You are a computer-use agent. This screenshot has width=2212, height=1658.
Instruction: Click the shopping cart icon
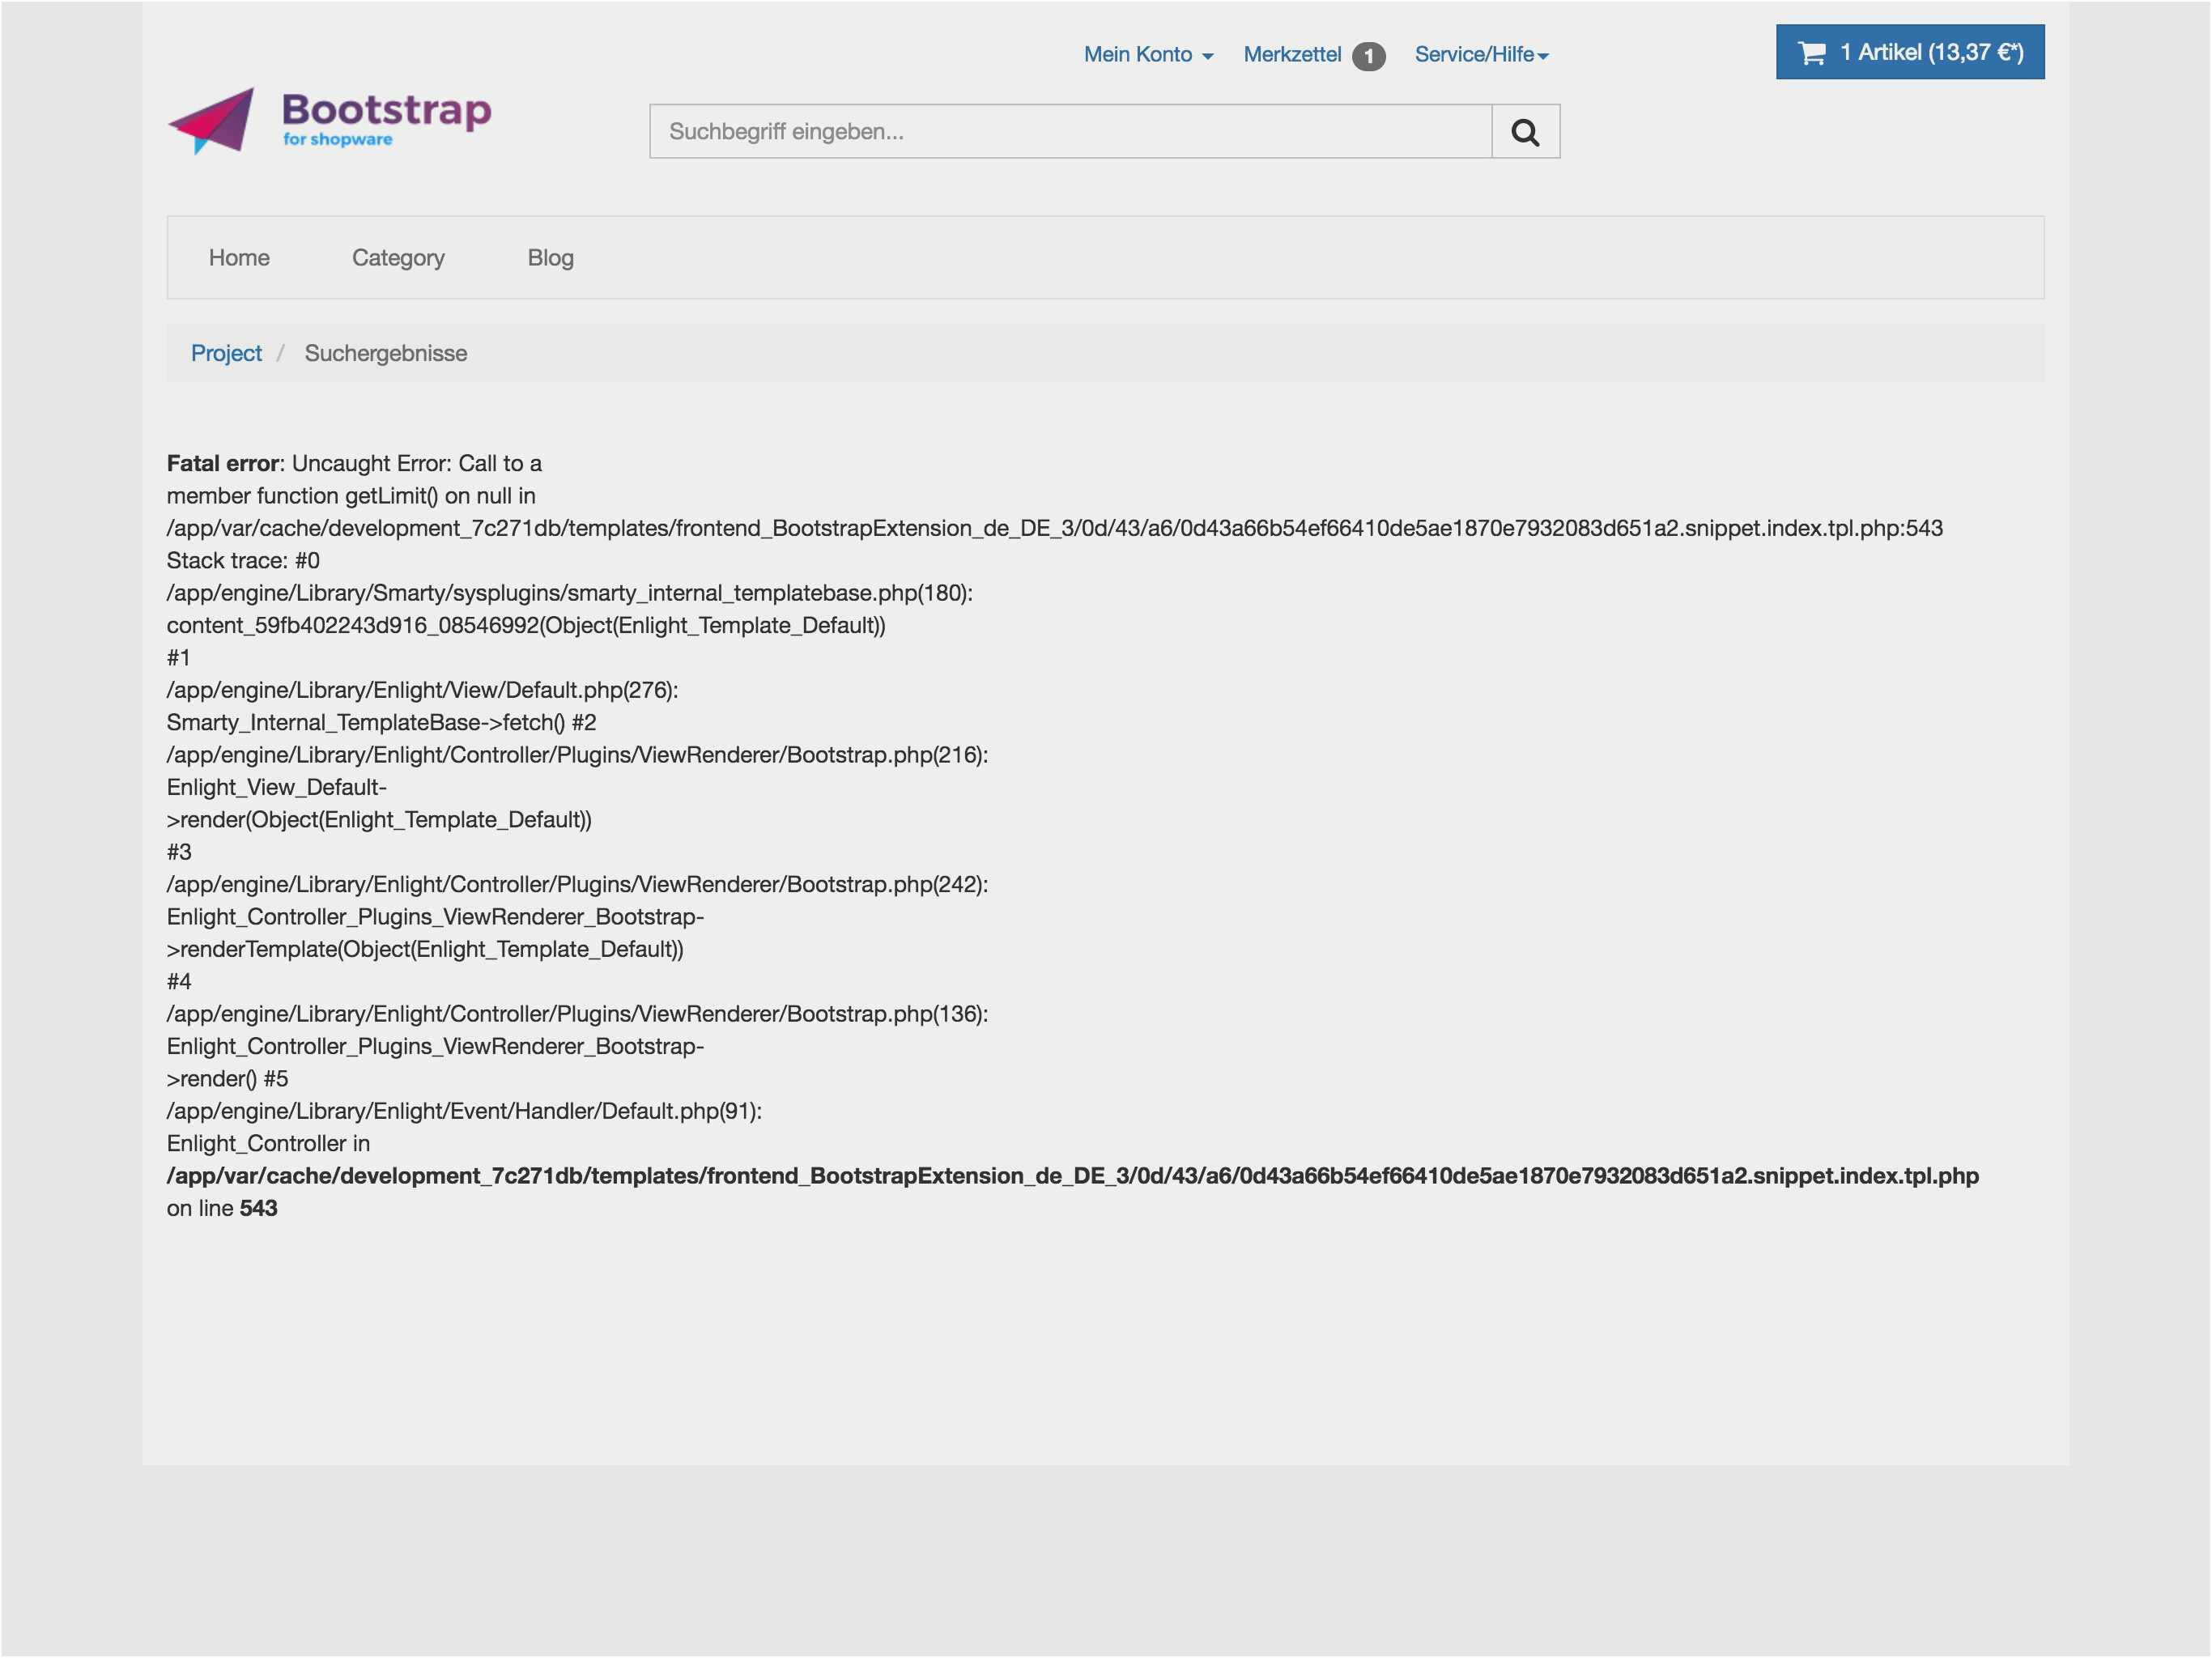[x=1811, y=53]
